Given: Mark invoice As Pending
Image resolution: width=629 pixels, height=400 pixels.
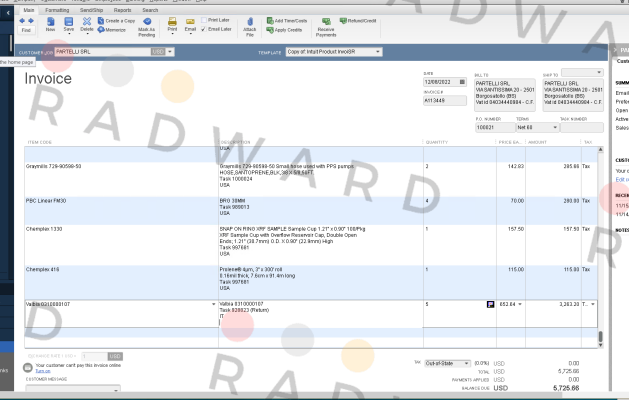Looking at the screenshot, I should 147,27.
